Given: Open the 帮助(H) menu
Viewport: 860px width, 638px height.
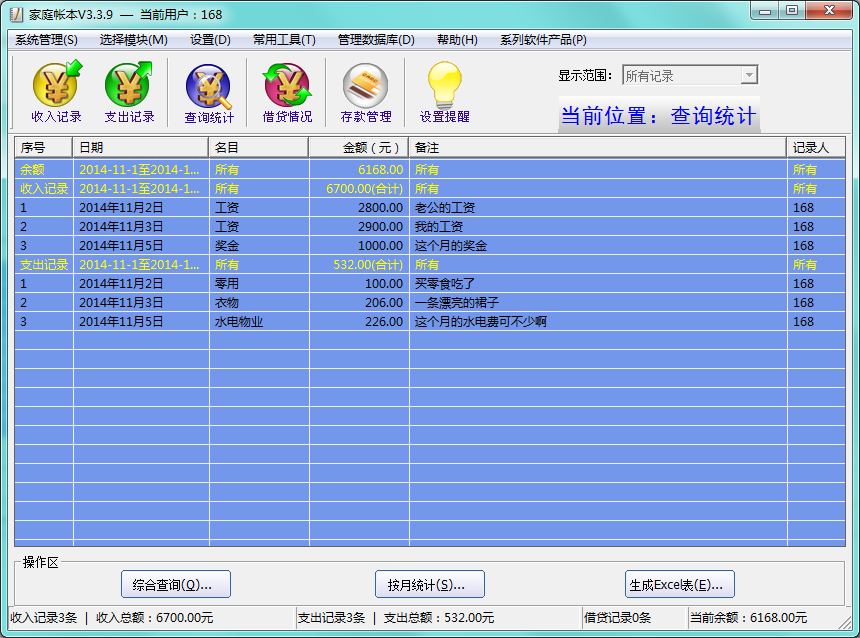Looking at the screenshot, I should pos(457,40).
